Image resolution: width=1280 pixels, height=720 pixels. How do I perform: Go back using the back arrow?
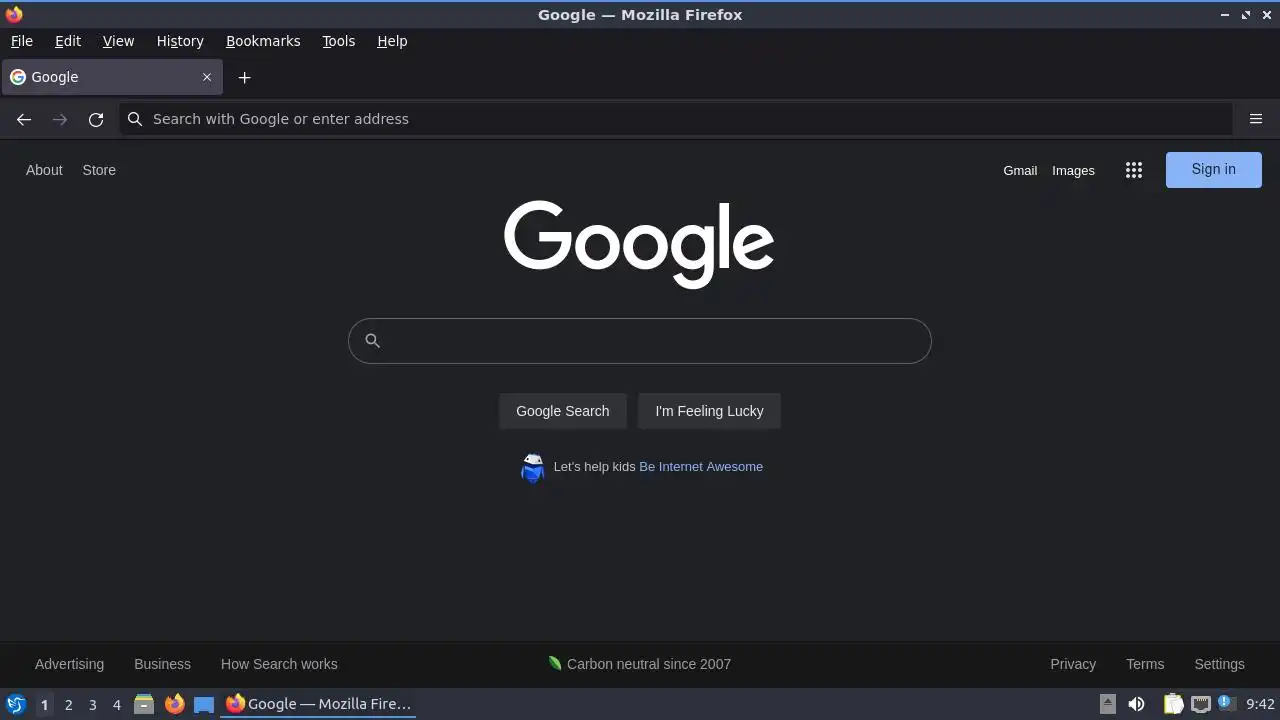(24, 119)
